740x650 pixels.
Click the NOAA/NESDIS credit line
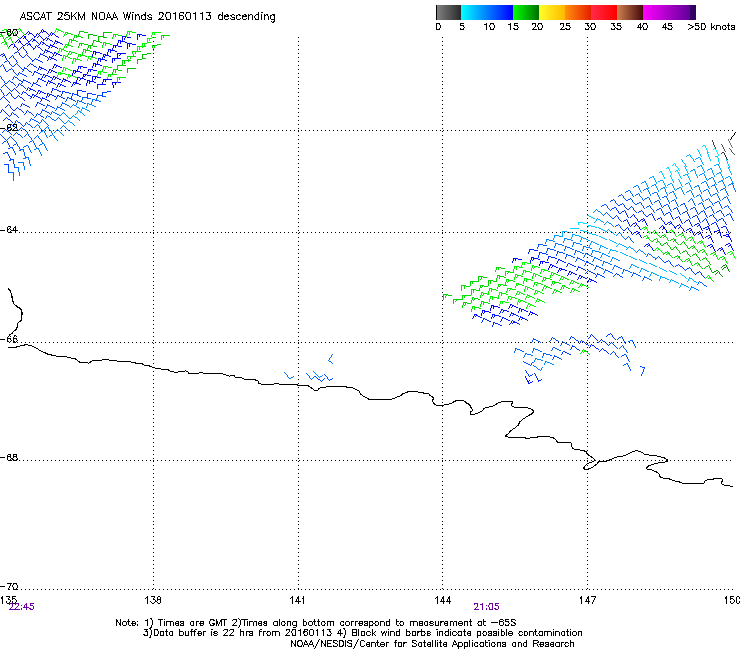point(432,644)
